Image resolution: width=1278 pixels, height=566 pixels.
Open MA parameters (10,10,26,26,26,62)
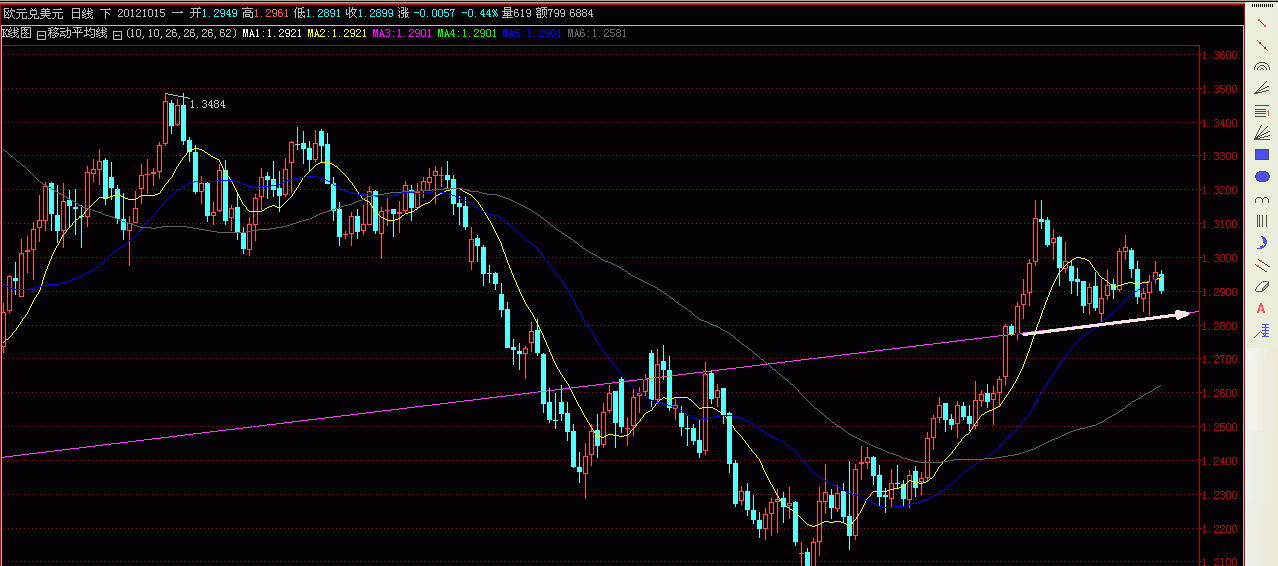181,33
